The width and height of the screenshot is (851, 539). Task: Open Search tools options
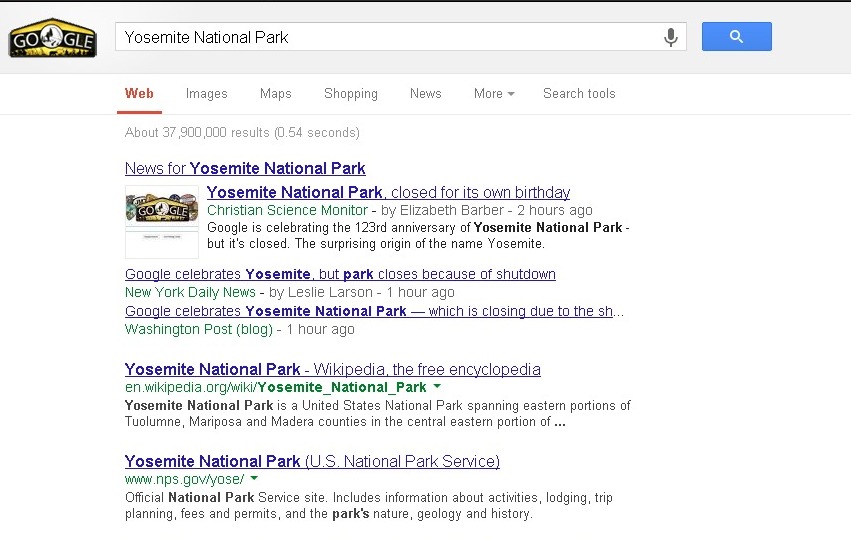coord(579,93)
